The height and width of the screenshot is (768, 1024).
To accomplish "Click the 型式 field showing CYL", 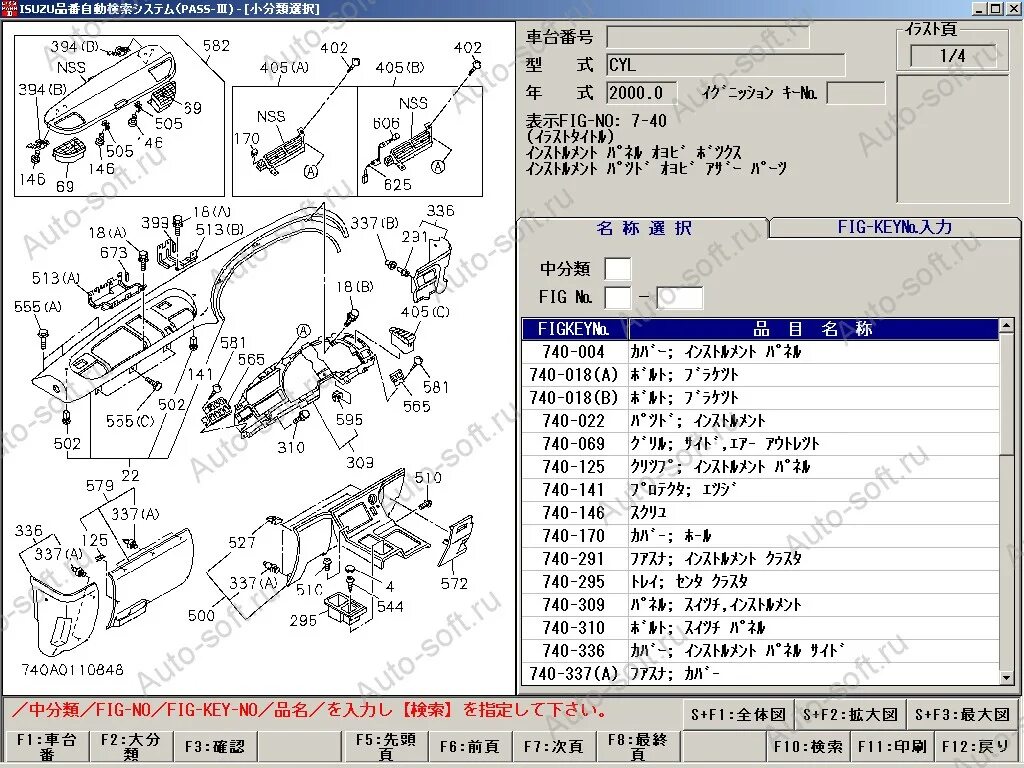I will point(726,65).
